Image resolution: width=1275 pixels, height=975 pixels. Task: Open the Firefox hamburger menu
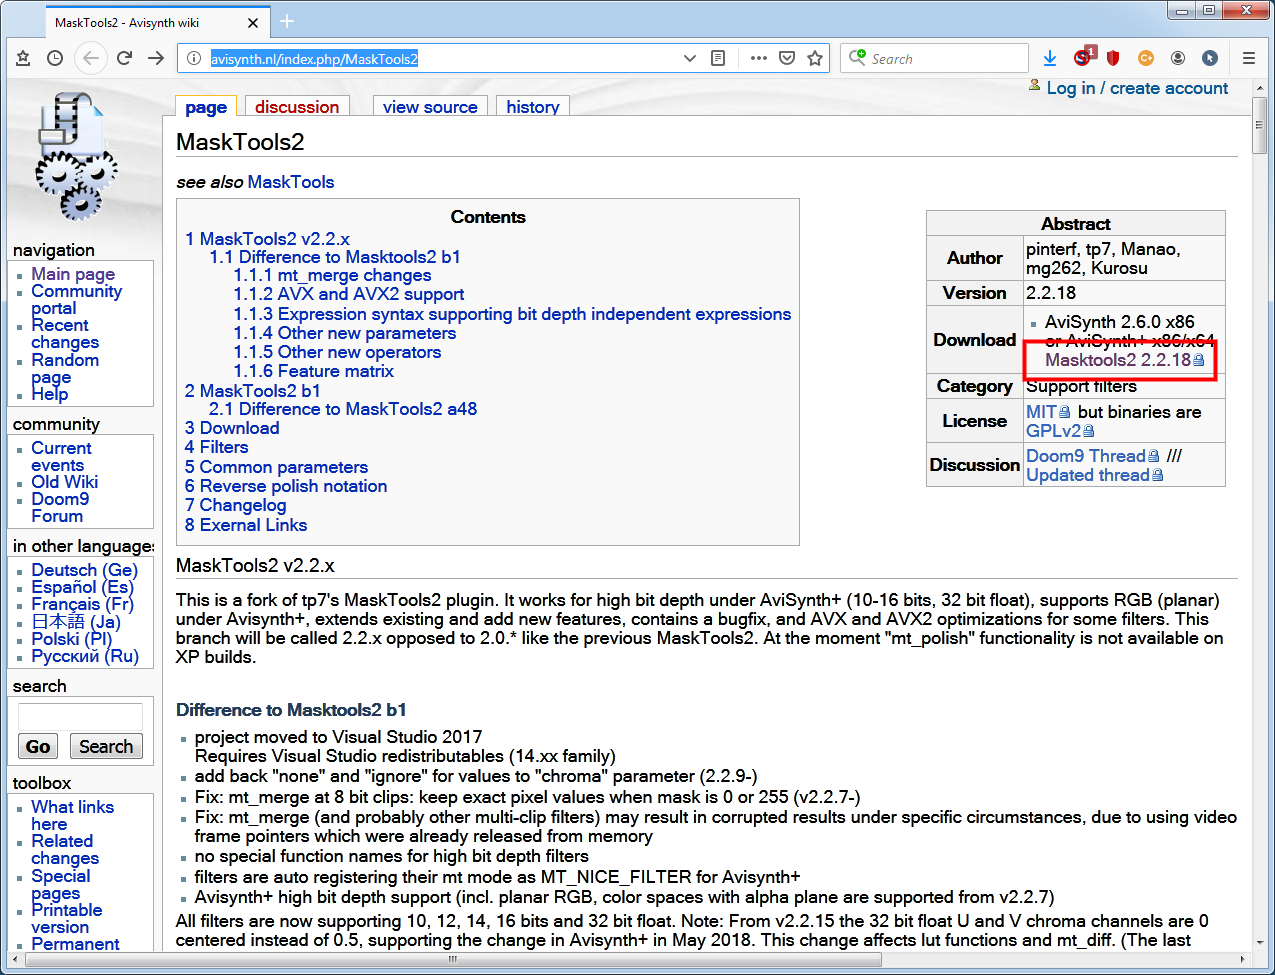pos(1249,58)
